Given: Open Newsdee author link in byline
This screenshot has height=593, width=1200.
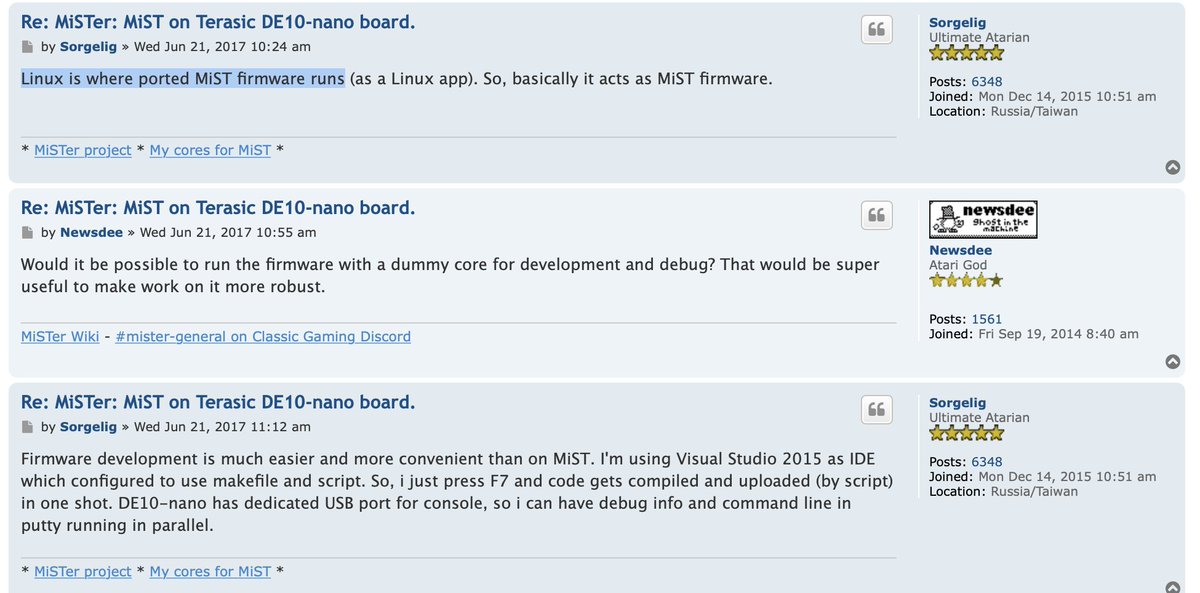Looking at the screenshot, I should pos(91,233).
